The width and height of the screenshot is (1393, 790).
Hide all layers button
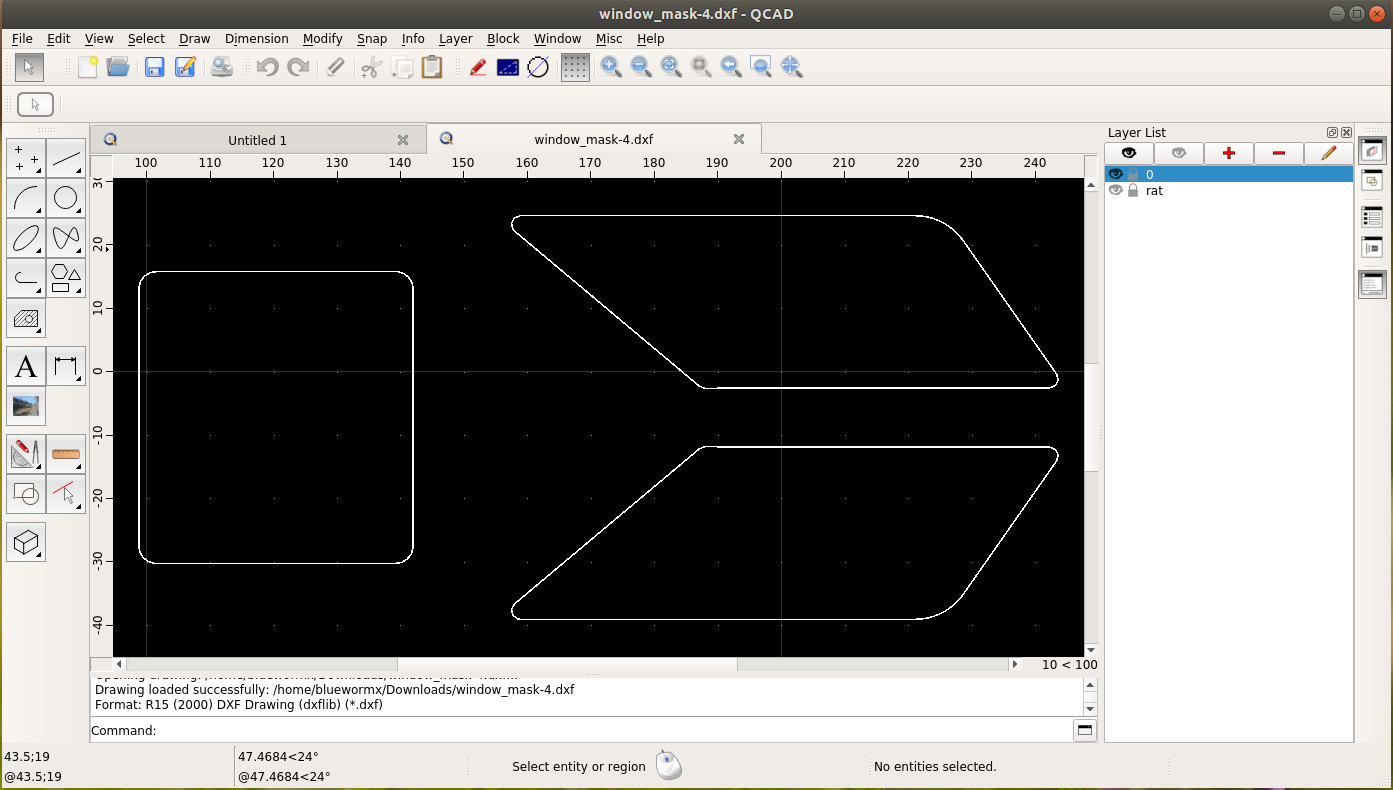coord(1179,153)
